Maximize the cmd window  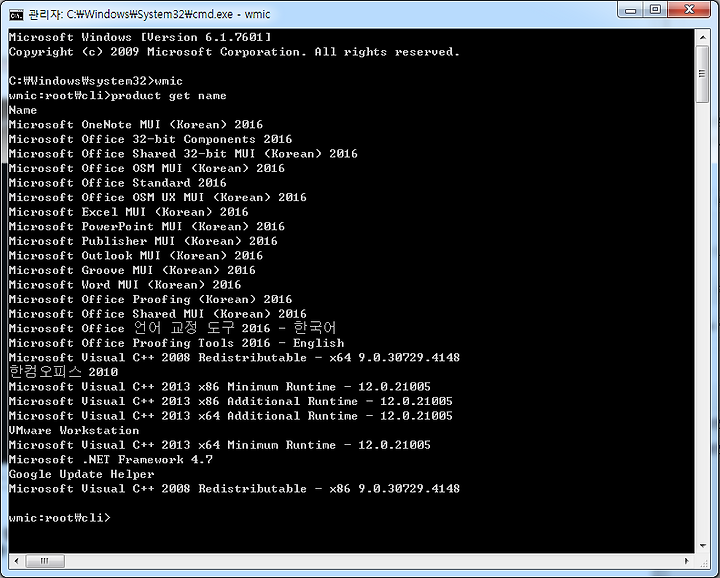click(655, 10)
